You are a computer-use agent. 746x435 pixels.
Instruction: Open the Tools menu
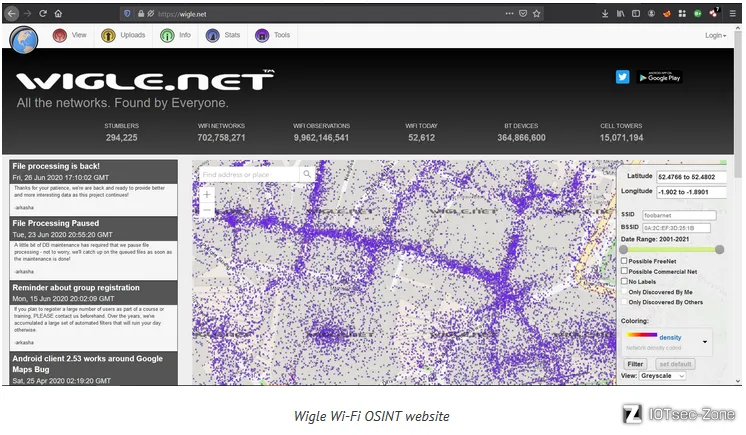(282, 35)
